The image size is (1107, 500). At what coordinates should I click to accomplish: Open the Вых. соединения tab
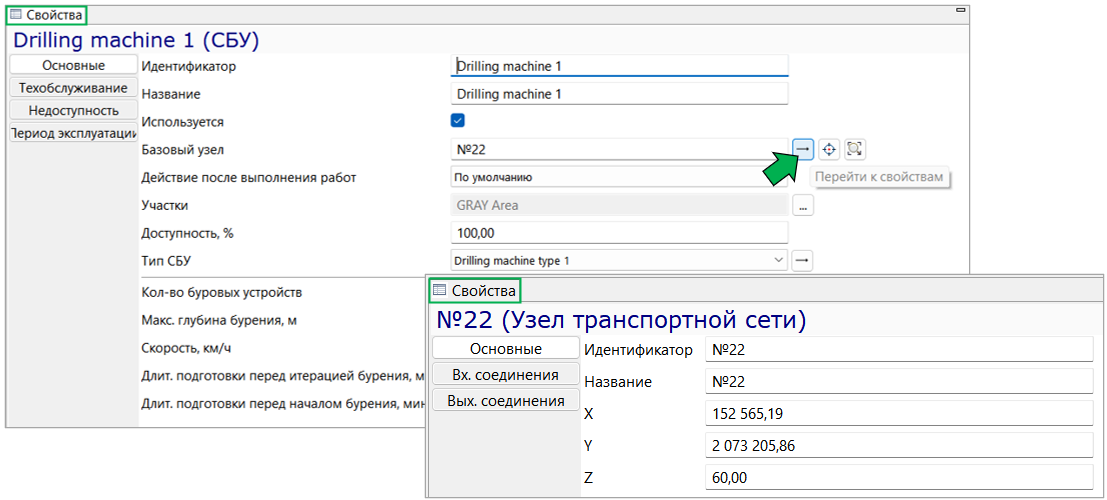505,401
